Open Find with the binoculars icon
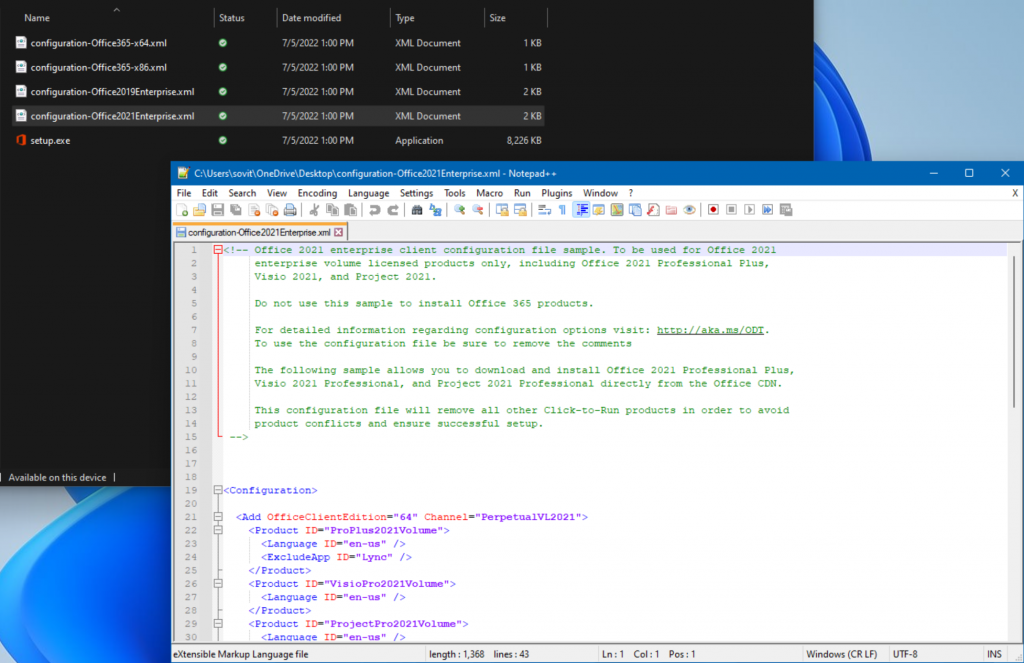 (x=417, y=210)
